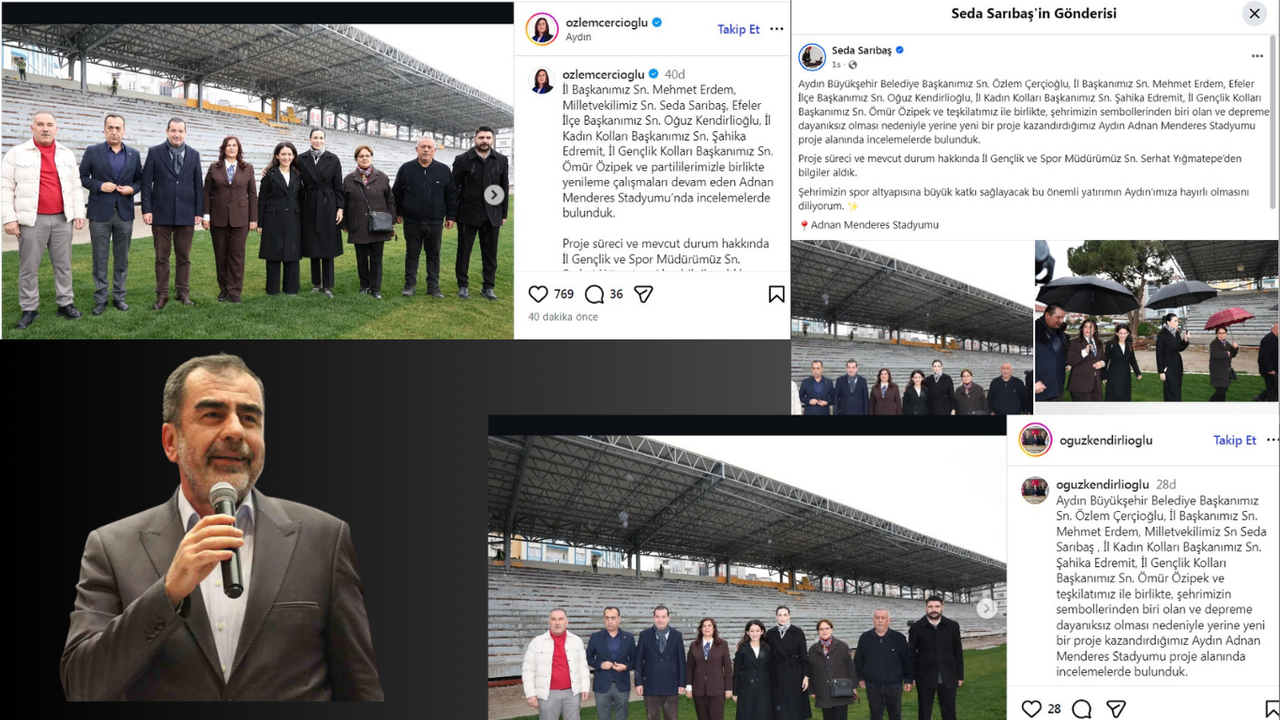Follow oguzkendirlioglu with Takip Et
Image resolution: width=1280 pixels, height=720 pixels.
1235,440
